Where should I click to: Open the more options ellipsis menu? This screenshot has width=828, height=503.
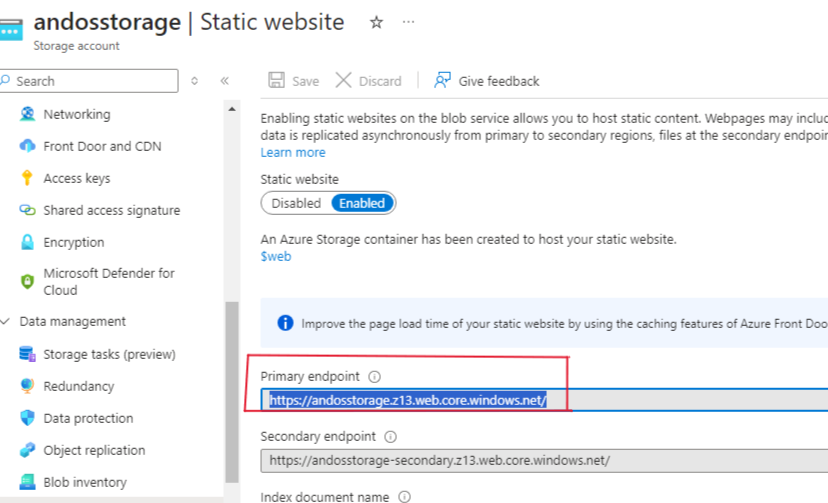pos(408,22)
